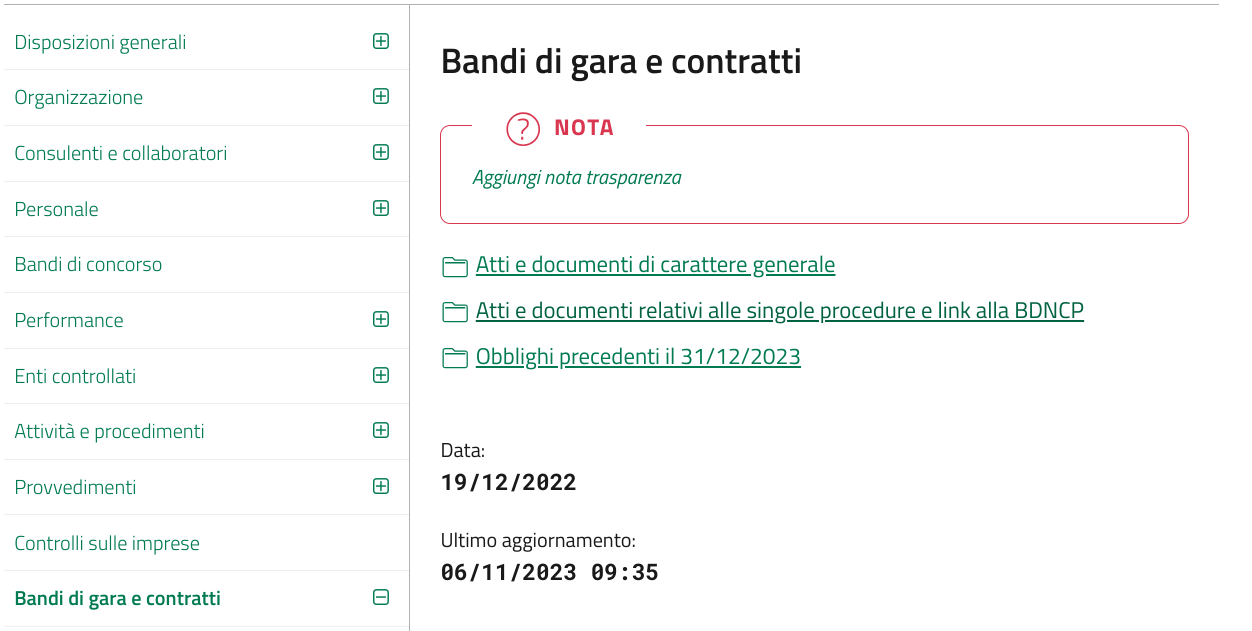The image size is (1252, 631).
Task: Click Aggiungi nota trasparenza text
Action: [577, 178]
